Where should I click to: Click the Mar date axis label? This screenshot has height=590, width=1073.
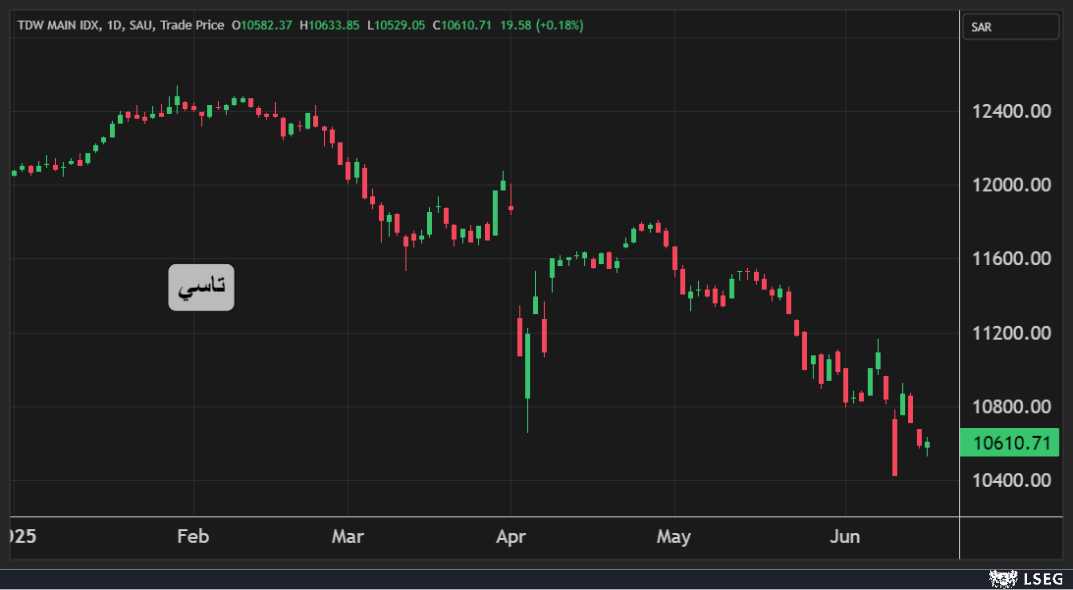coord(348,537)
